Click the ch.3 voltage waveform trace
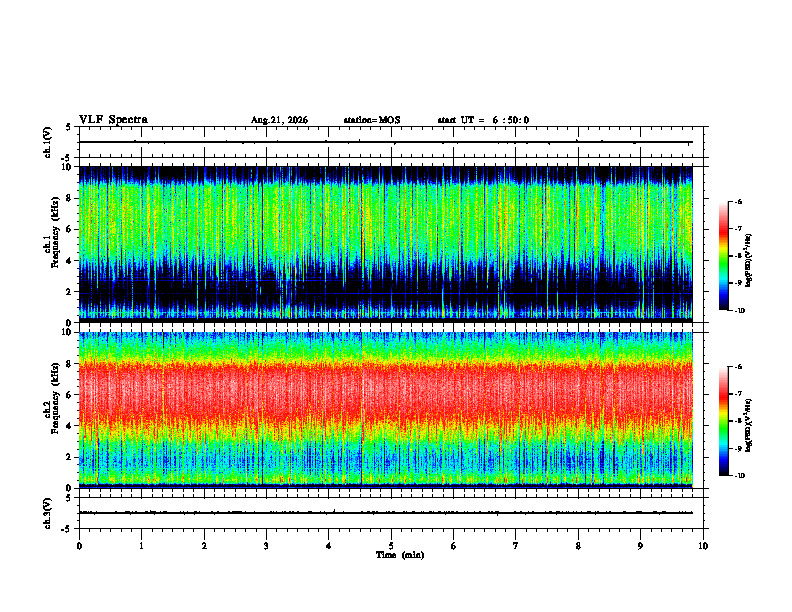The height and width of the screenshot is (612, 792). [385, 513]
